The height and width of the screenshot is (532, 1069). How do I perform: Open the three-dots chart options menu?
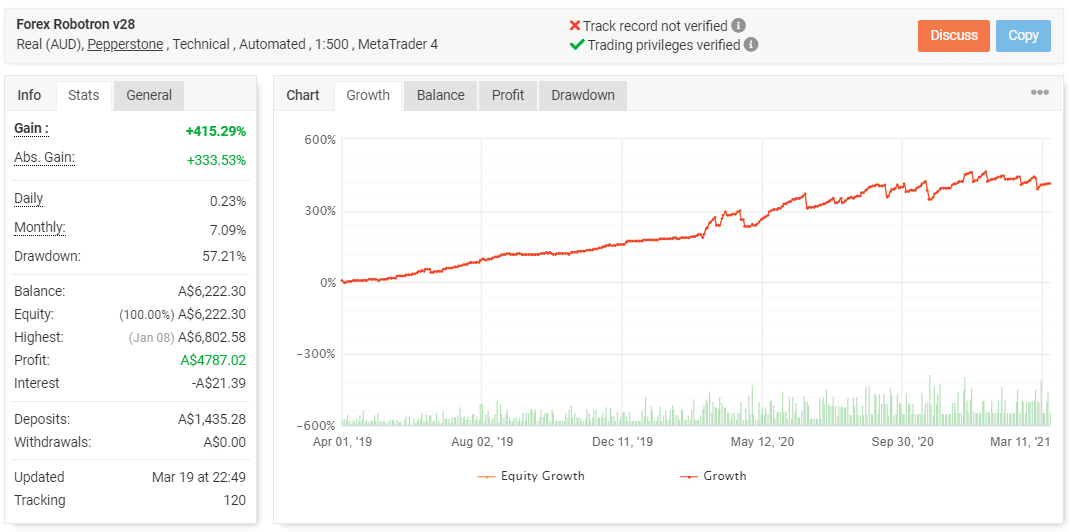point(1040,93)
